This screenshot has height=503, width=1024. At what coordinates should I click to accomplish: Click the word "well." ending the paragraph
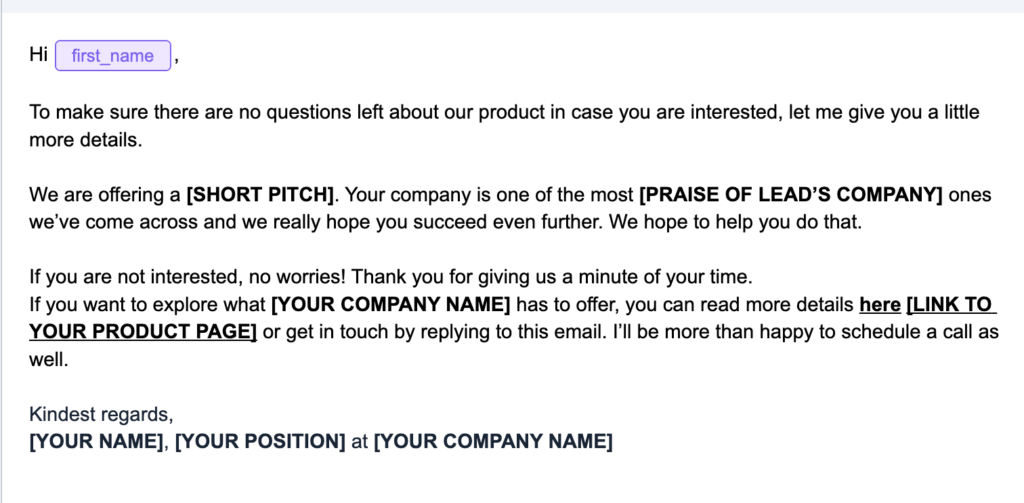pyautogui.click(x=48, y=359)
